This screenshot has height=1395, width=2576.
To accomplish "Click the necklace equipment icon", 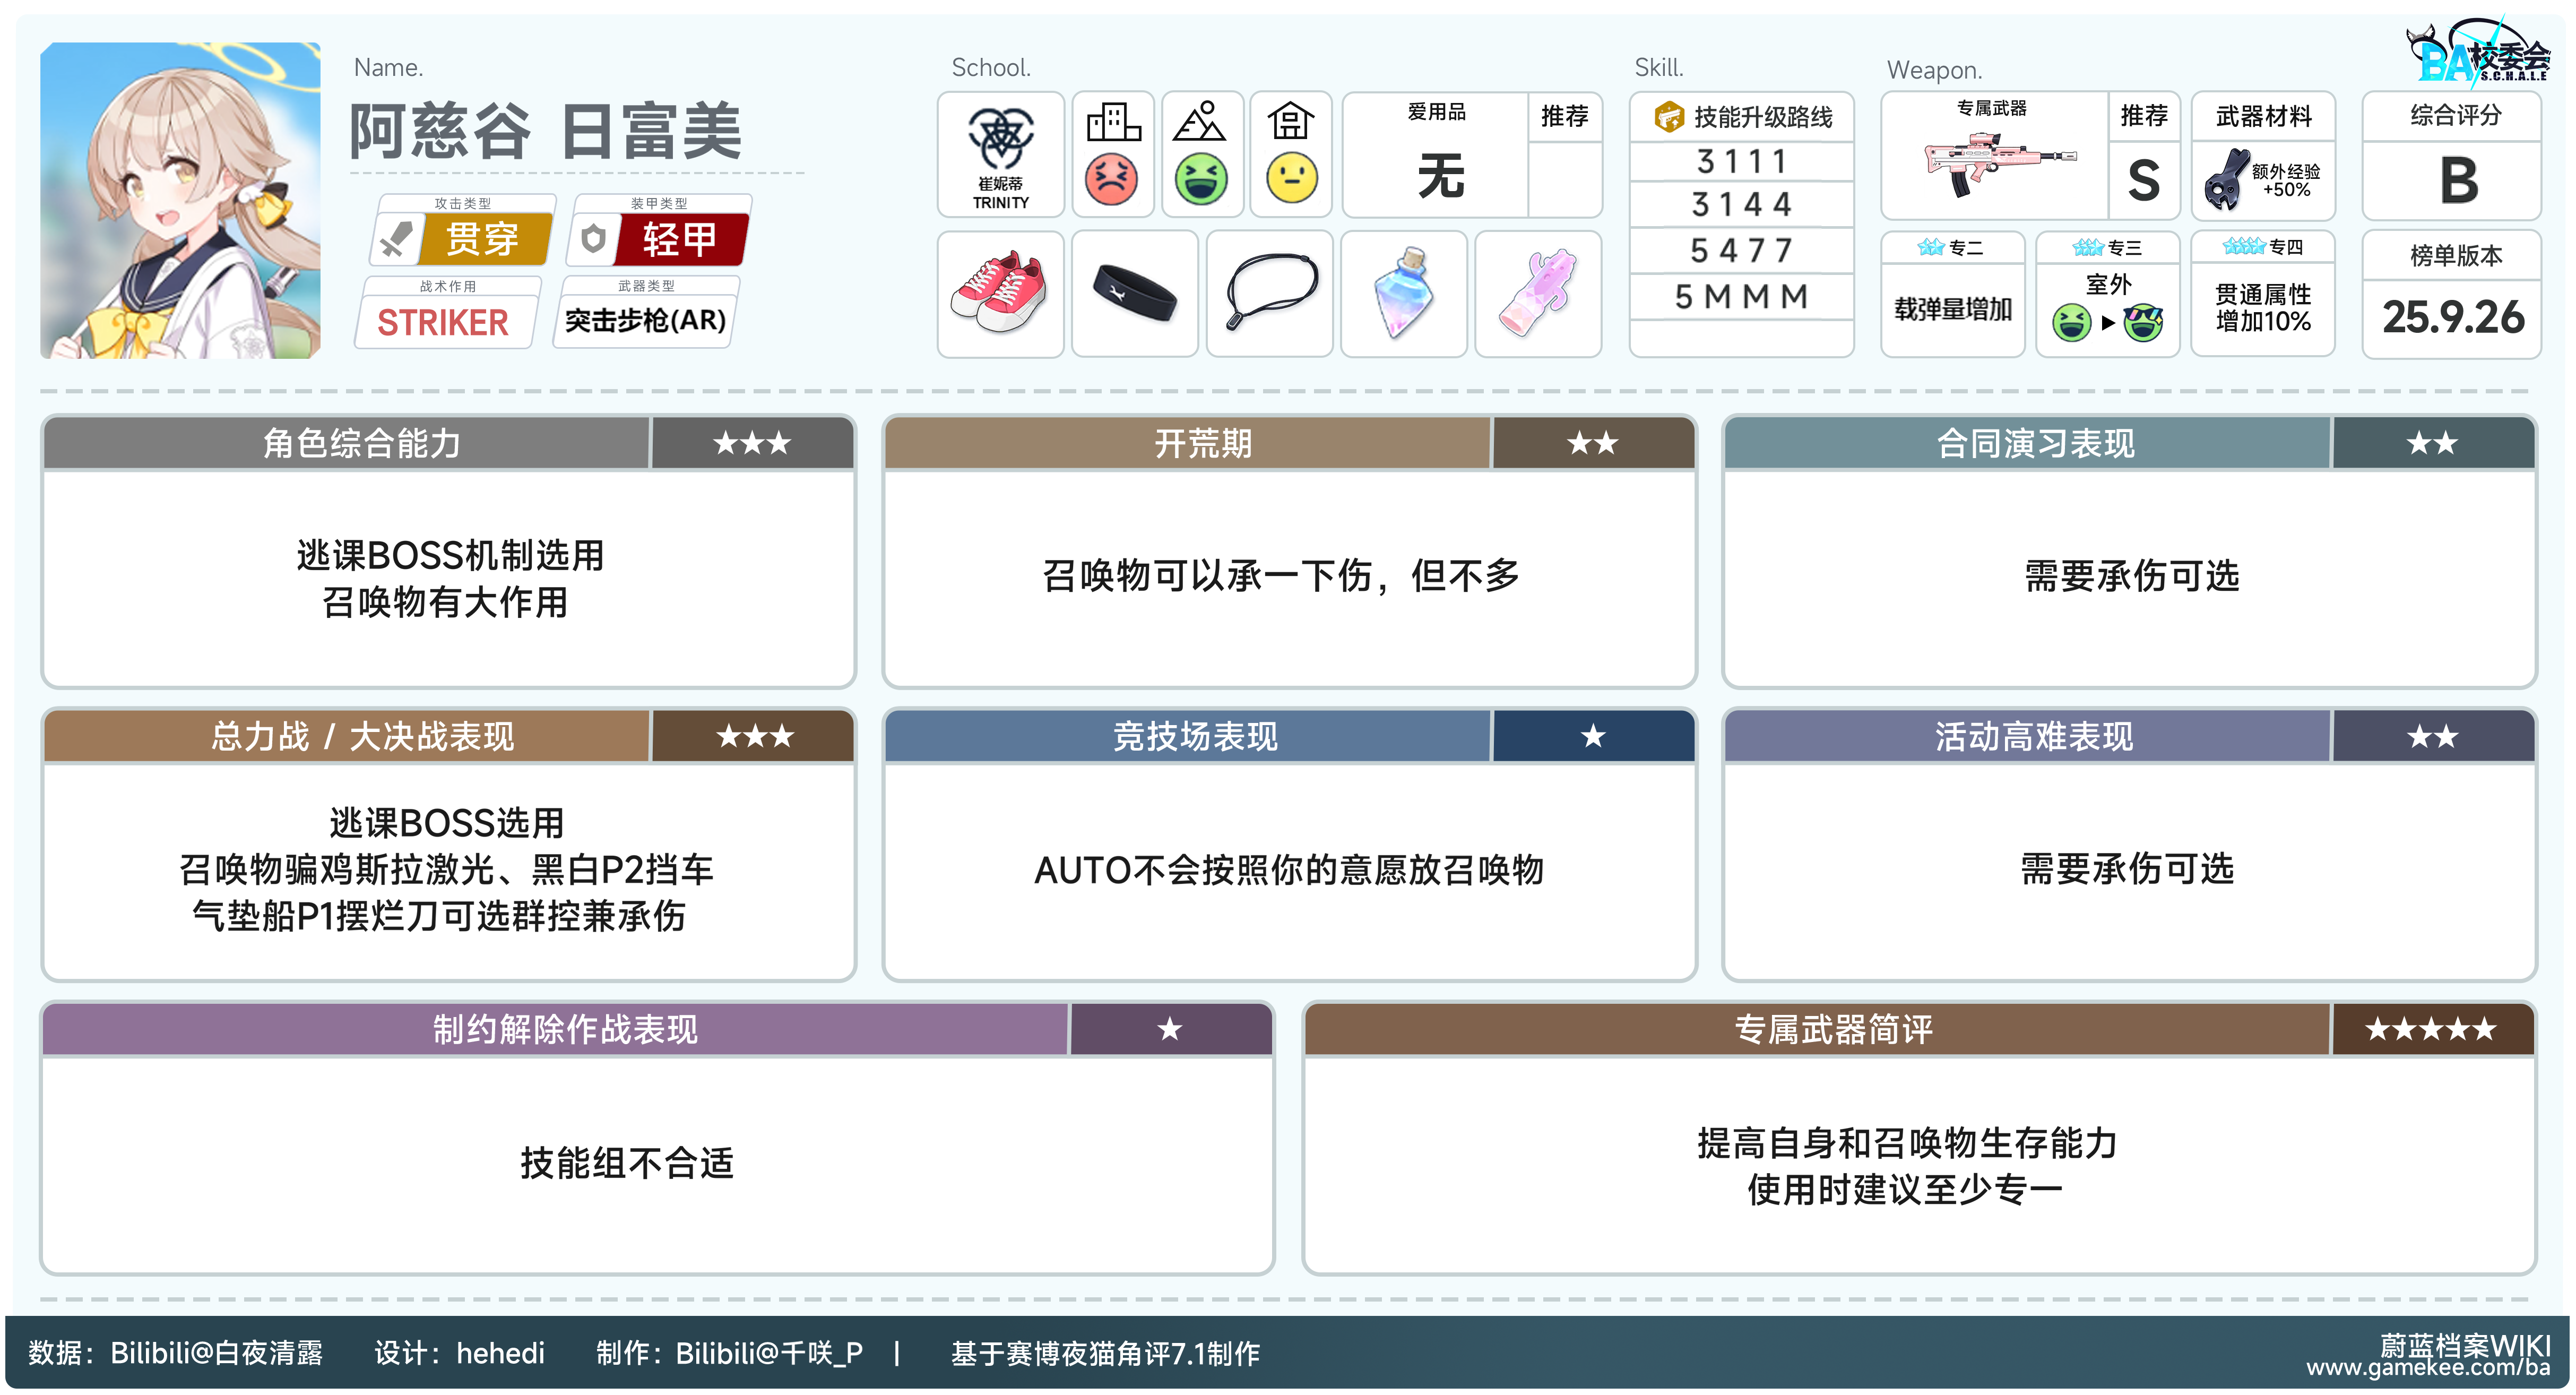I will tap(1269, 293).
